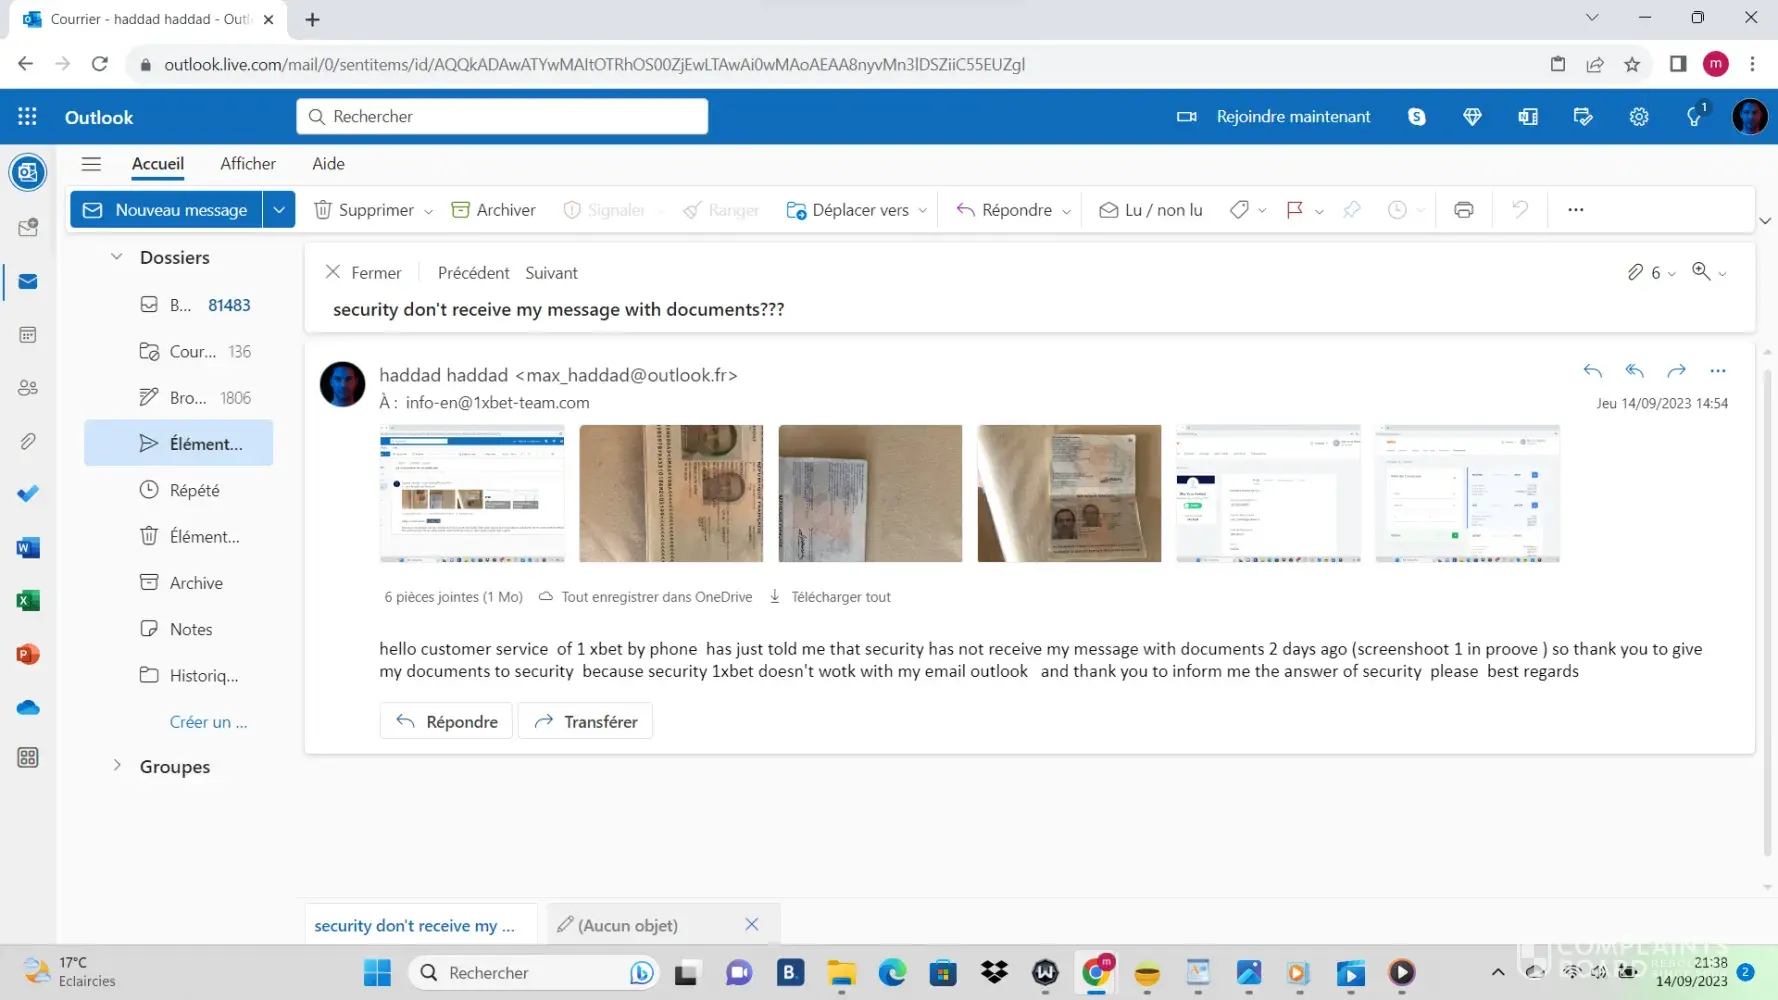Click the Skype icon in header
The width and height of the screenshot is (1778, 1000).
coord(1416,117)
